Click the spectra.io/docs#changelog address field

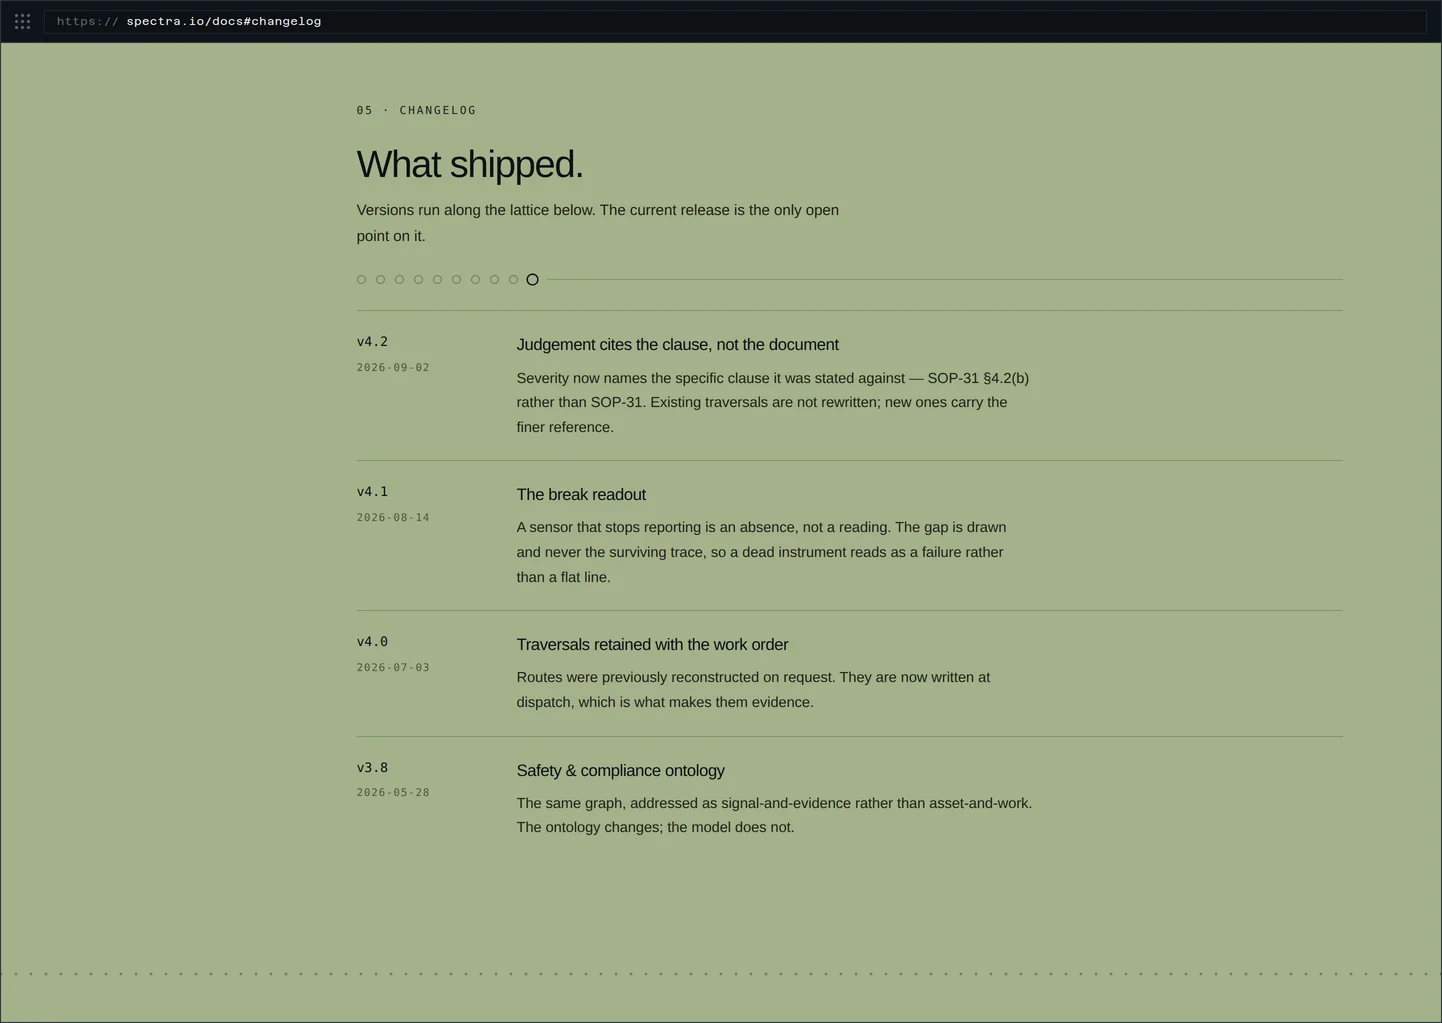point(735,21)
